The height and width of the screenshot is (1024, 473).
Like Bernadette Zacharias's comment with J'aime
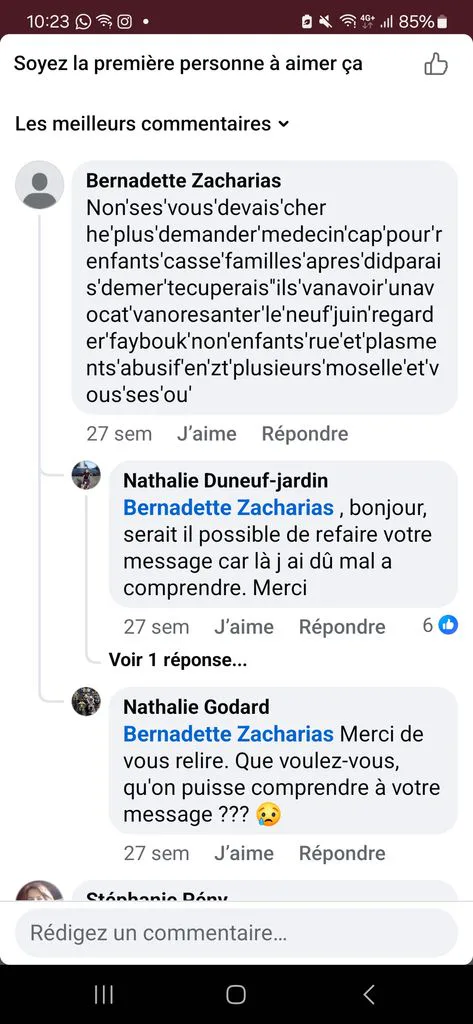point(206,434)
